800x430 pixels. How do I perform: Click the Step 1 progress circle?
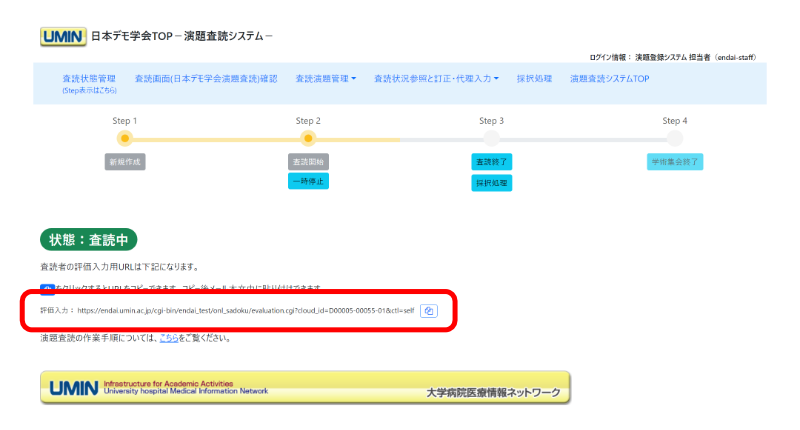(x=125, y=139)
